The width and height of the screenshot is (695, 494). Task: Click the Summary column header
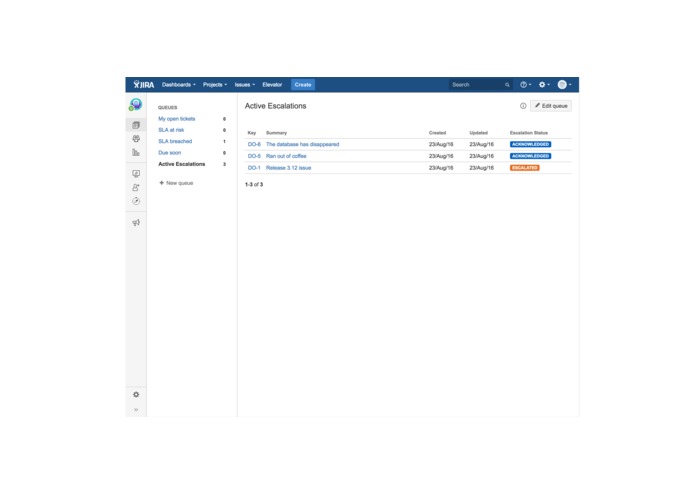276,133
